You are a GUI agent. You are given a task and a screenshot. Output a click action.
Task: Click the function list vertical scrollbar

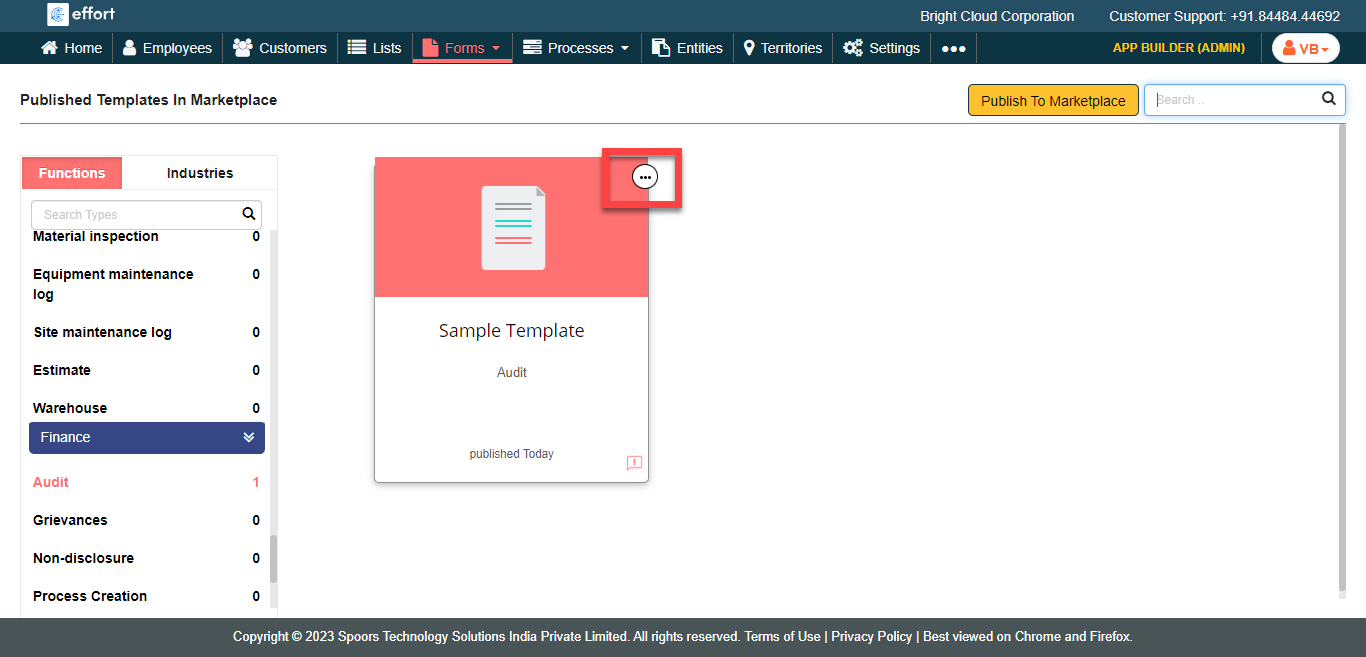(x=274, y=558)
